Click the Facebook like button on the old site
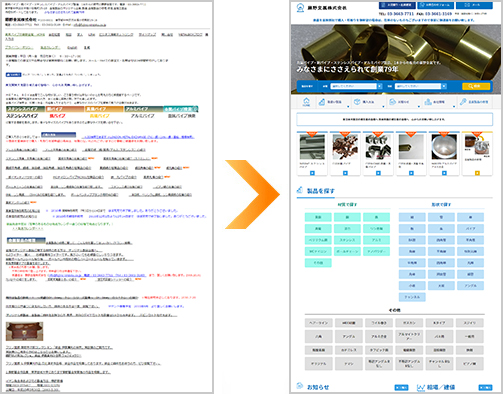Viewport: 503px width, 394px height. click(13, 75)
